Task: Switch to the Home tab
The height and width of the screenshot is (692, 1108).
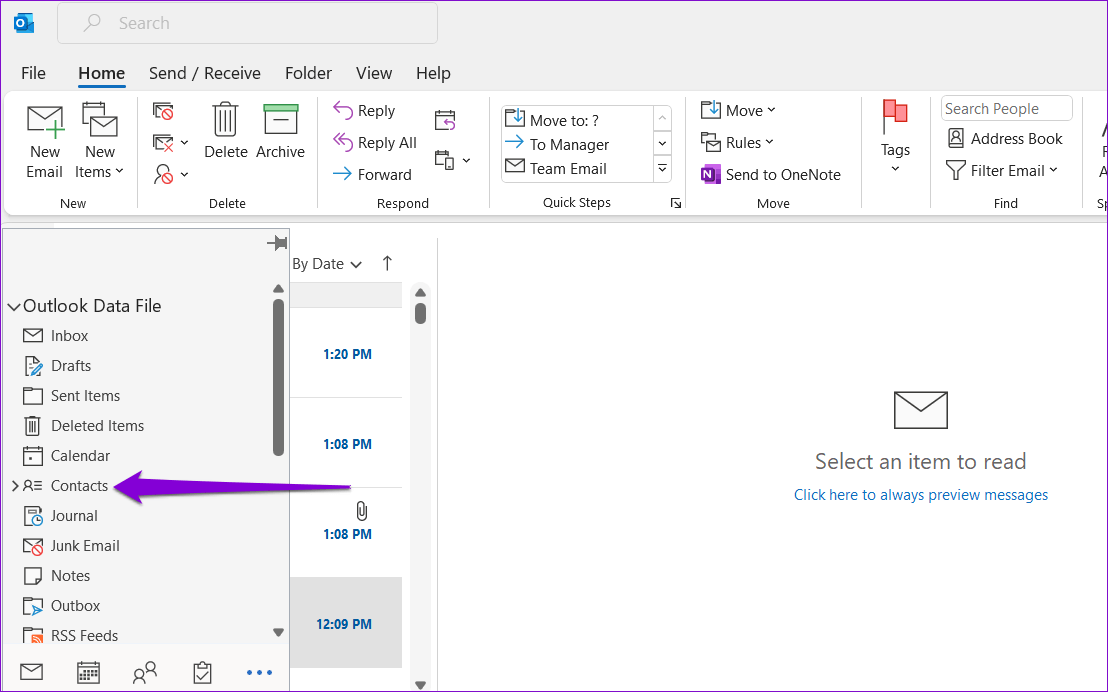Action: click(102, 74)
